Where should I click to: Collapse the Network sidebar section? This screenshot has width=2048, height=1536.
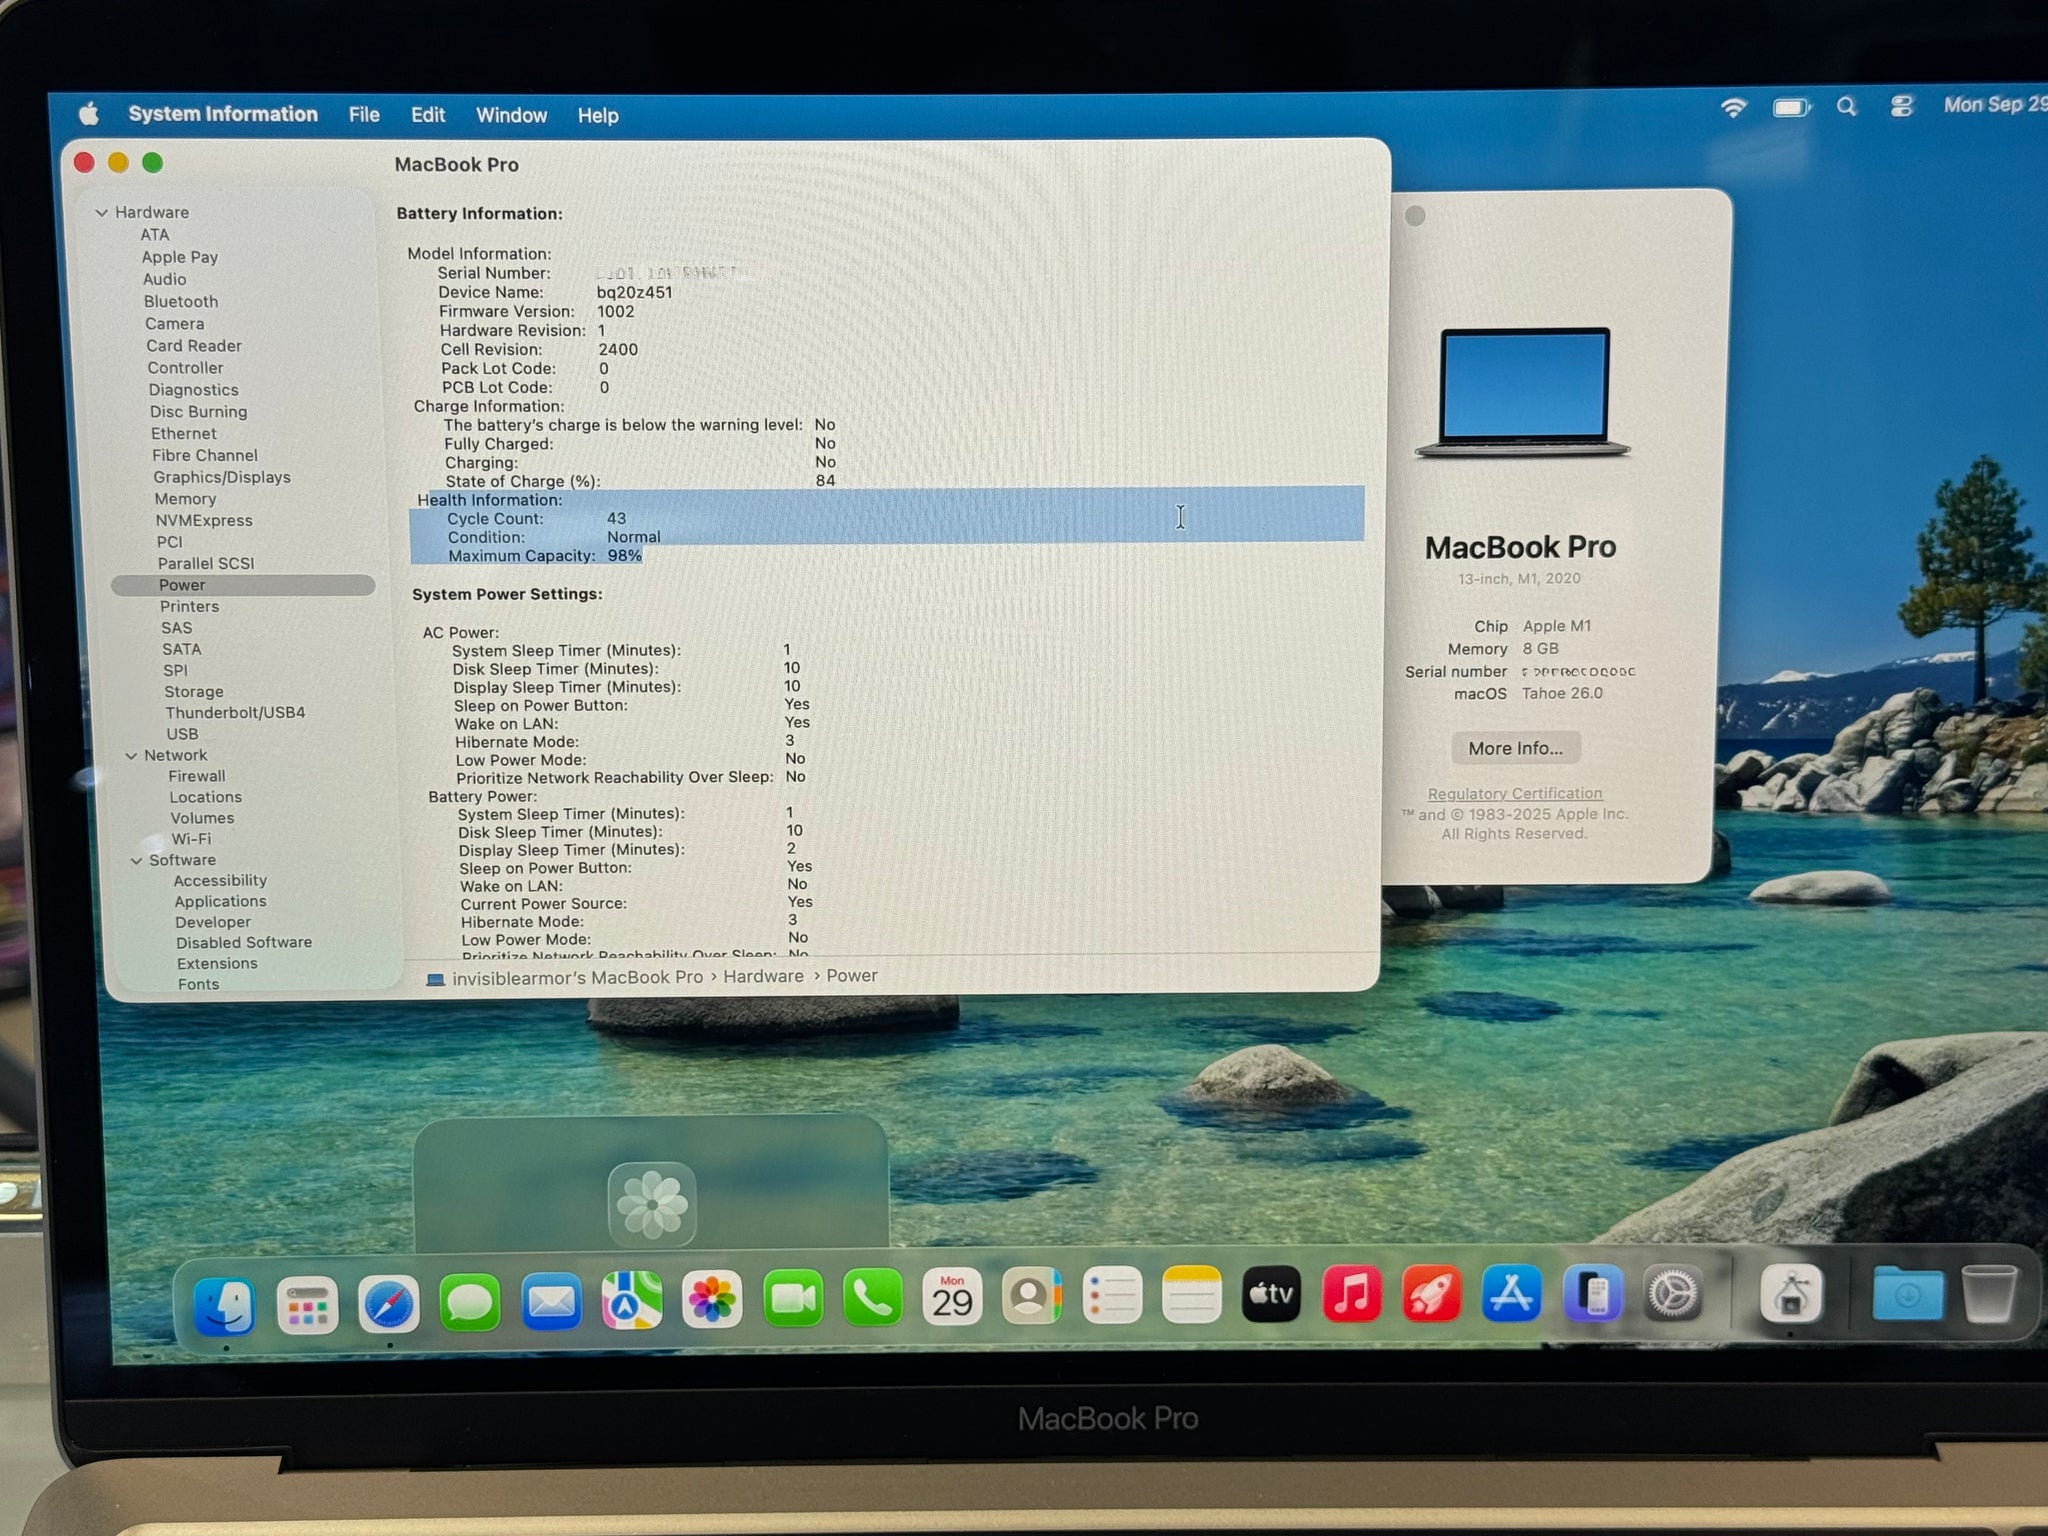131,756
